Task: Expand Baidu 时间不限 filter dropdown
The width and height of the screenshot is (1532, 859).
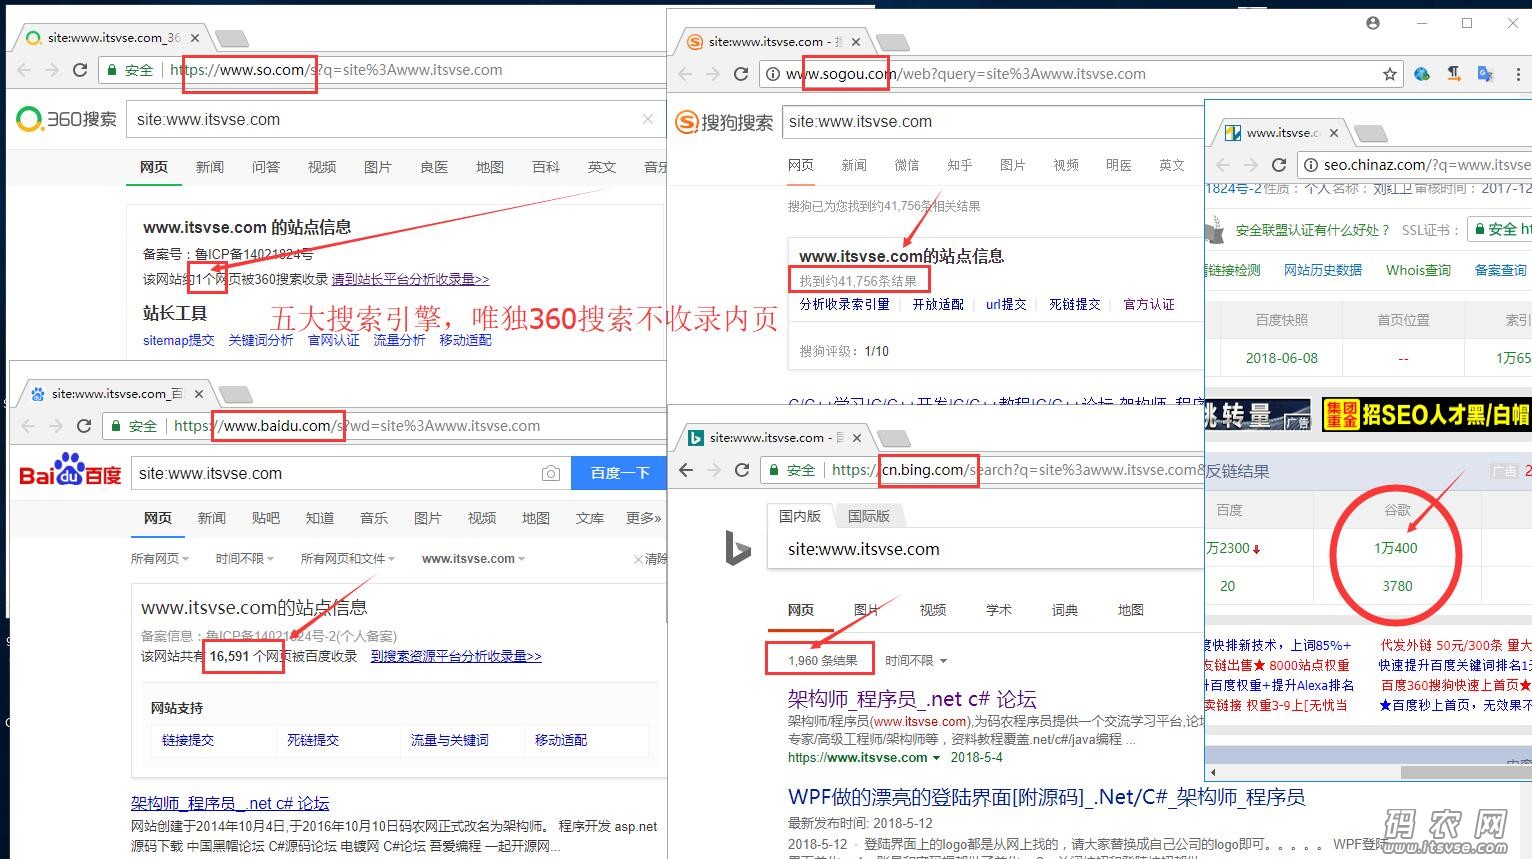Action: coord(245,559)
